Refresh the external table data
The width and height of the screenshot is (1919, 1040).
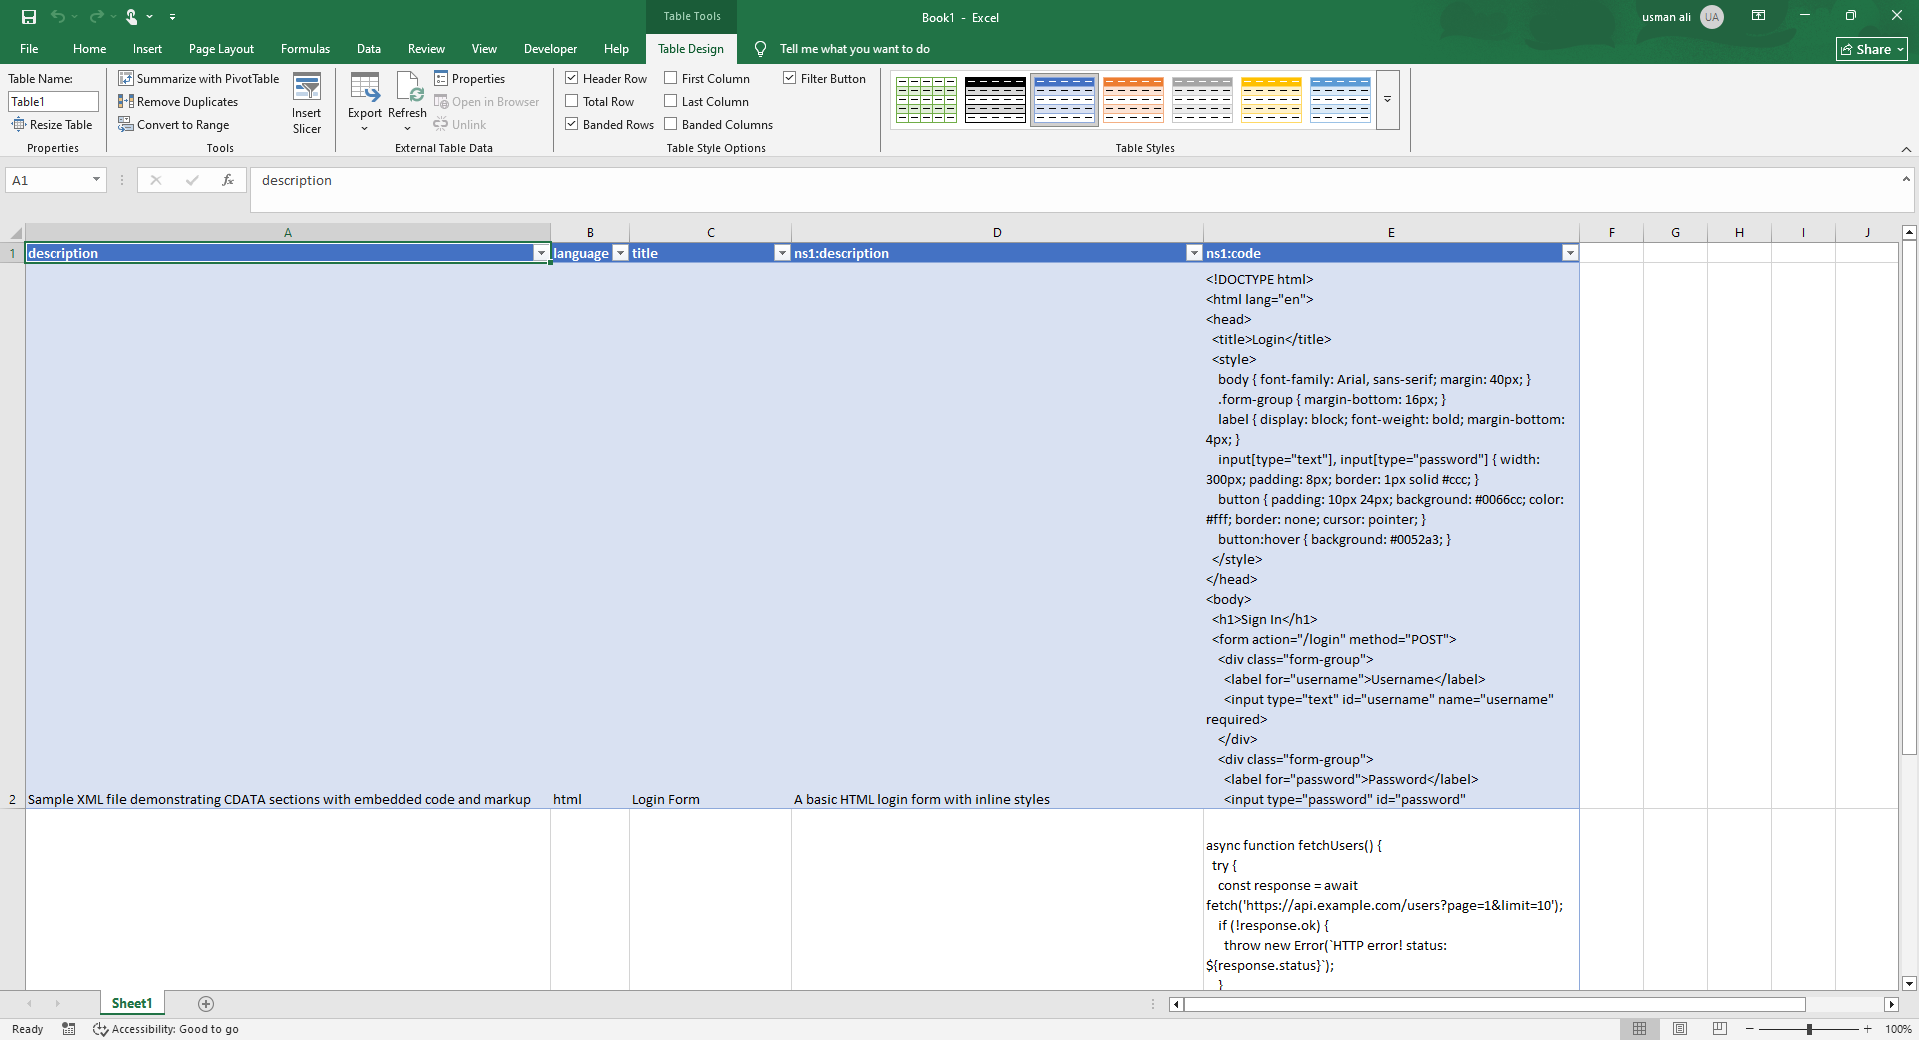click(408, 103)
